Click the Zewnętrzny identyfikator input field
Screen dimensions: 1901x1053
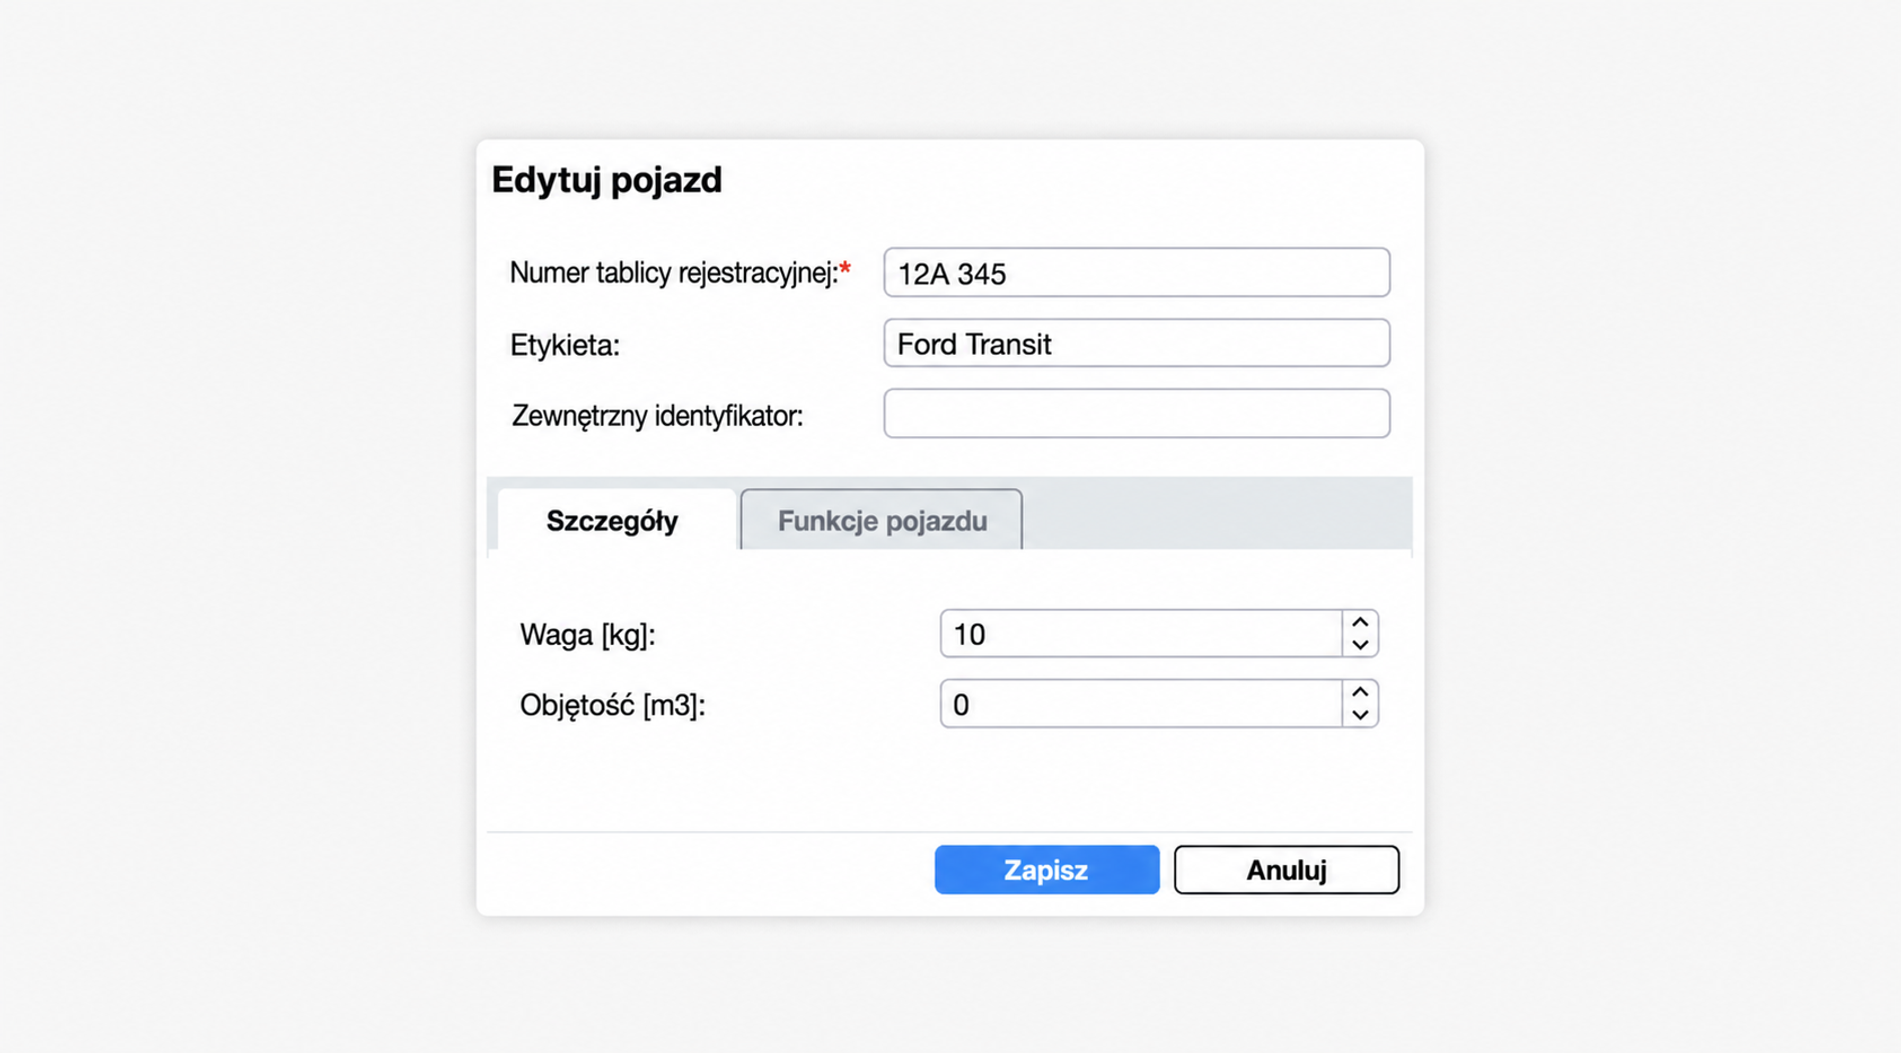point(1136,413)
